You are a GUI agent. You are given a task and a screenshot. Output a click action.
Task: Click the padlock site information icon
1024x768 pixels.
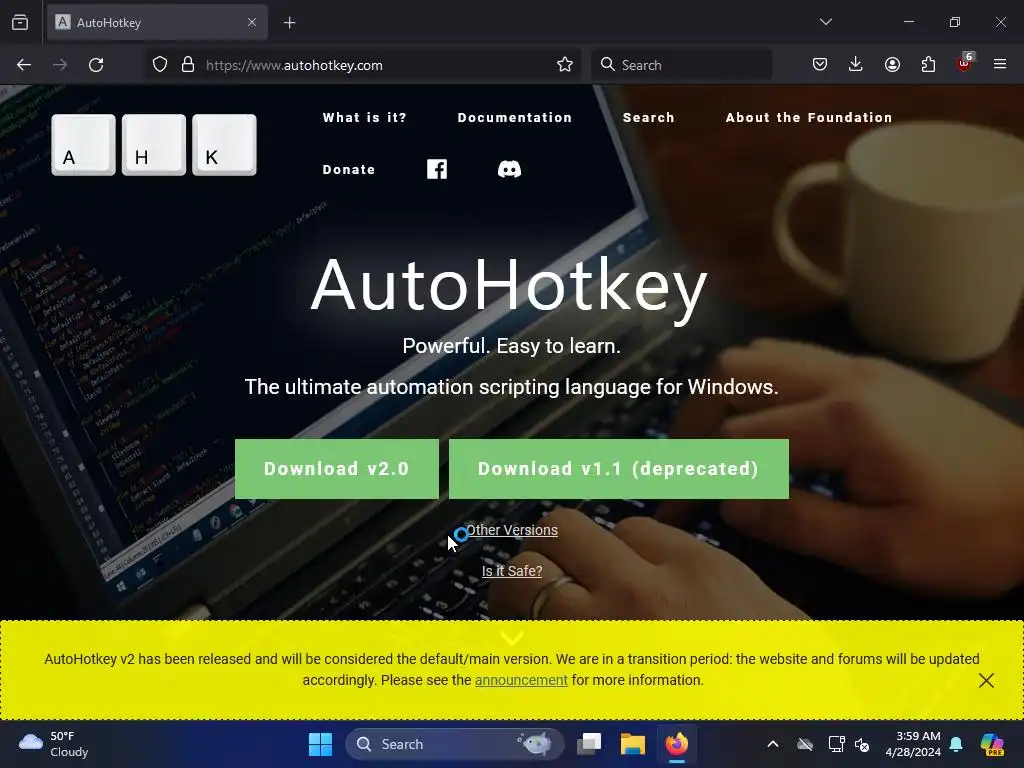pyautogui.click(x=188, y=65)
